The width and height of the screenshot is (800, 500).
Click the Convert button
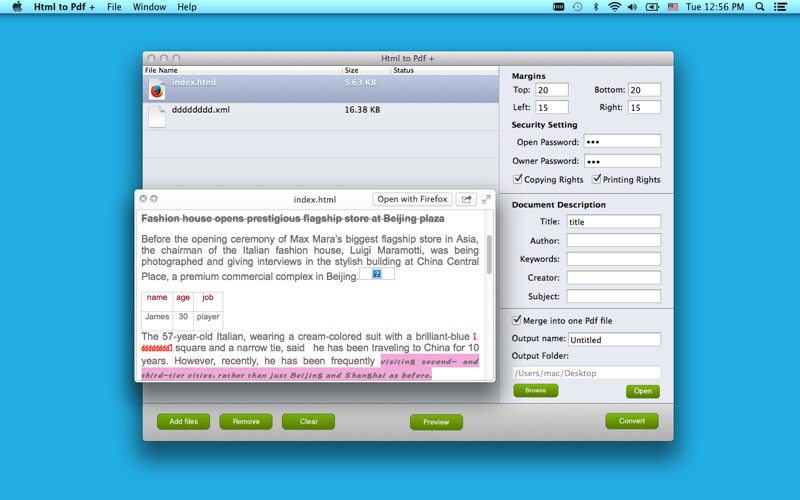pyautogui.click(x=632, y=421)
